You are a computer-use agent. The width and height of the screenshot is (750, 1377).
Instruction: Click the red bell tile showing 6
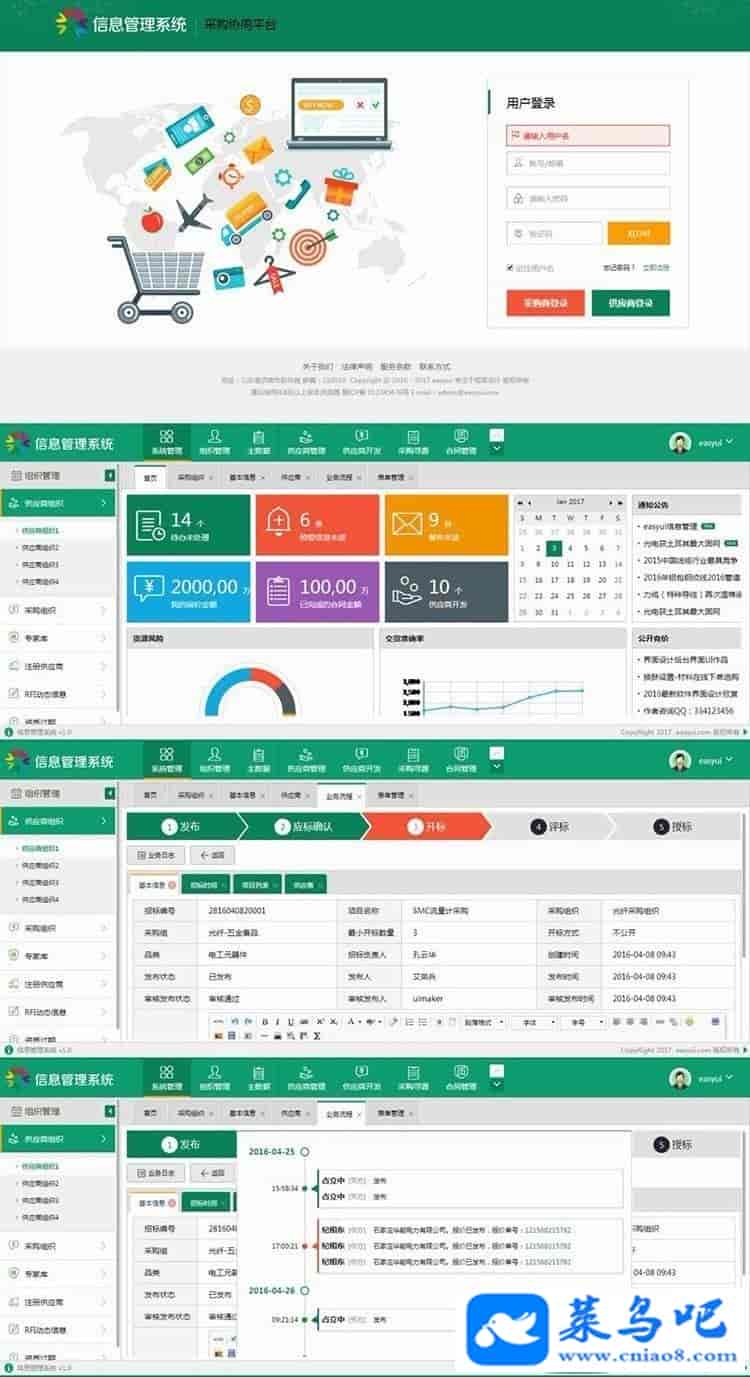pyautogui.click(x=317, y=525)
